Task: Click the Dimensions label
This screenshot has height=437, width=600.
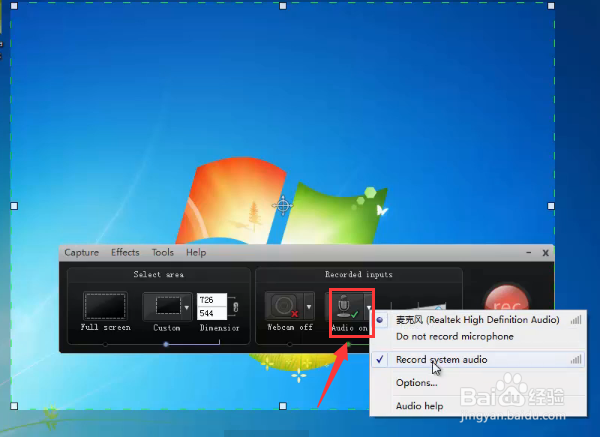Action: (220, 328)
